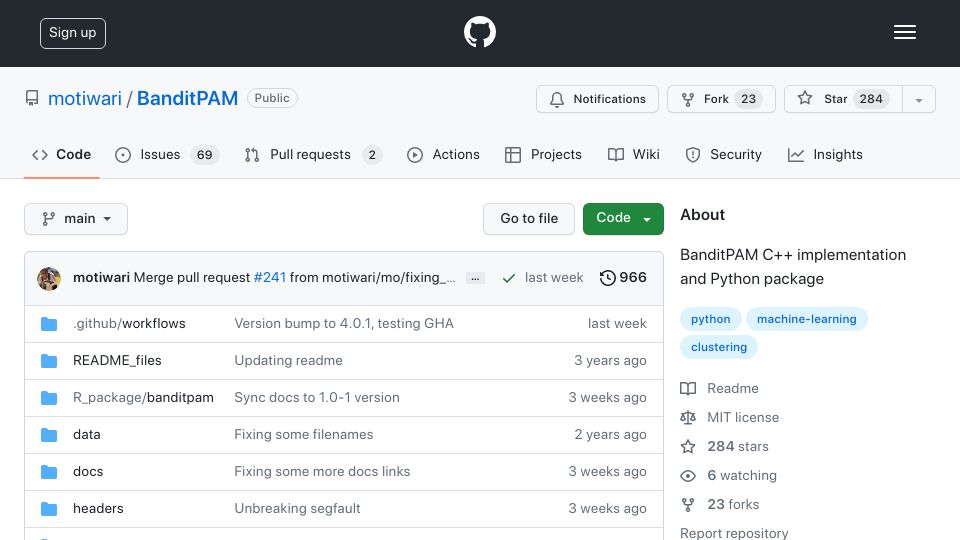
Task: Expand the star lists dropdown arrow
Action: pos(918,100)
